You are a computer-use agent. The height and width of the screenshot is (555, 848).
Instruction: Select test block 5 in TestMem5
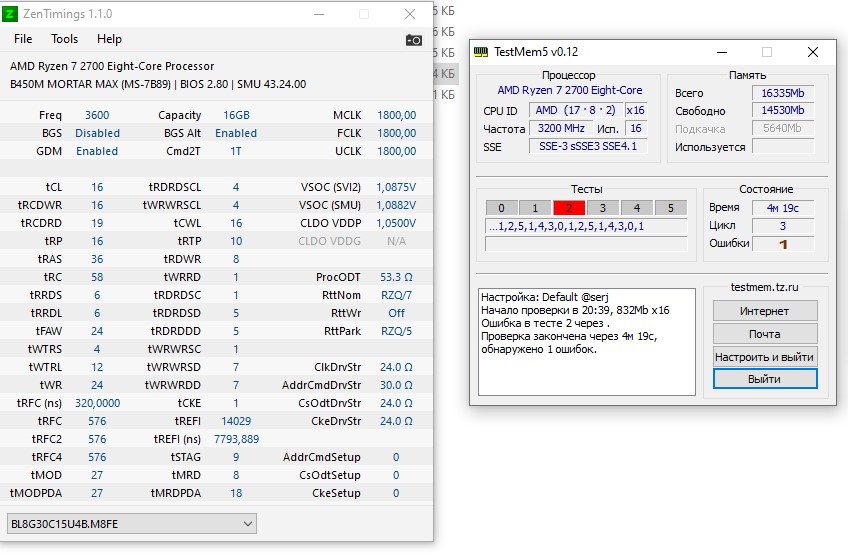pos(671,208)
